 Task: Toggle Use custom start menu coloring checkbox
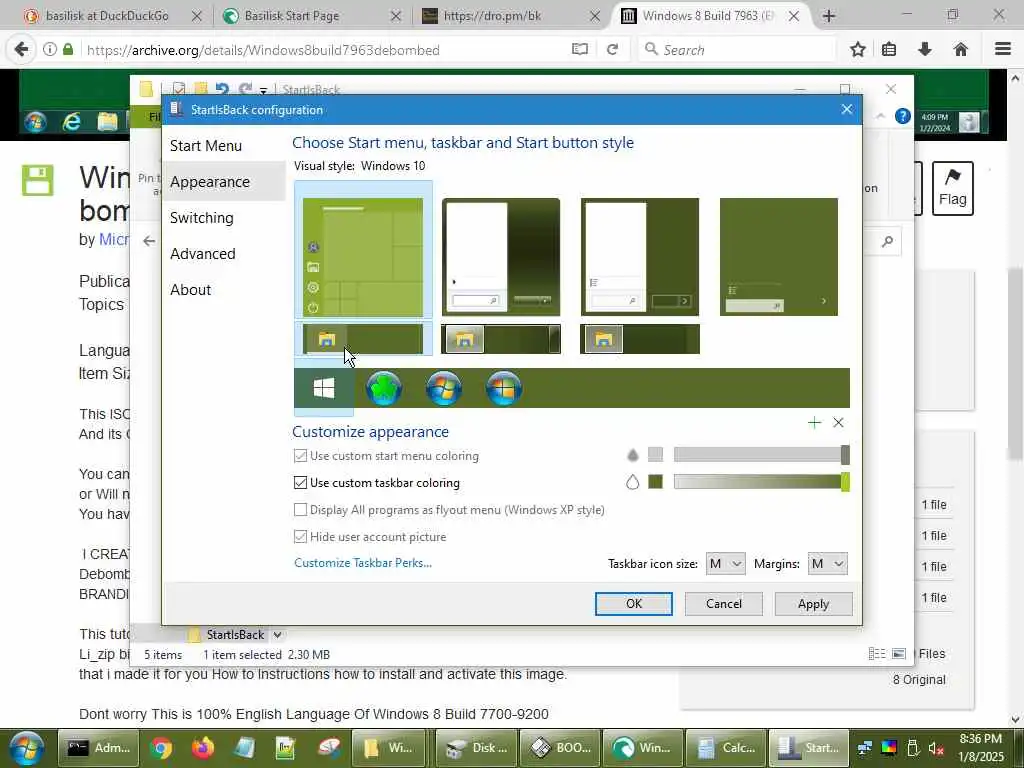tap(300, 456)
